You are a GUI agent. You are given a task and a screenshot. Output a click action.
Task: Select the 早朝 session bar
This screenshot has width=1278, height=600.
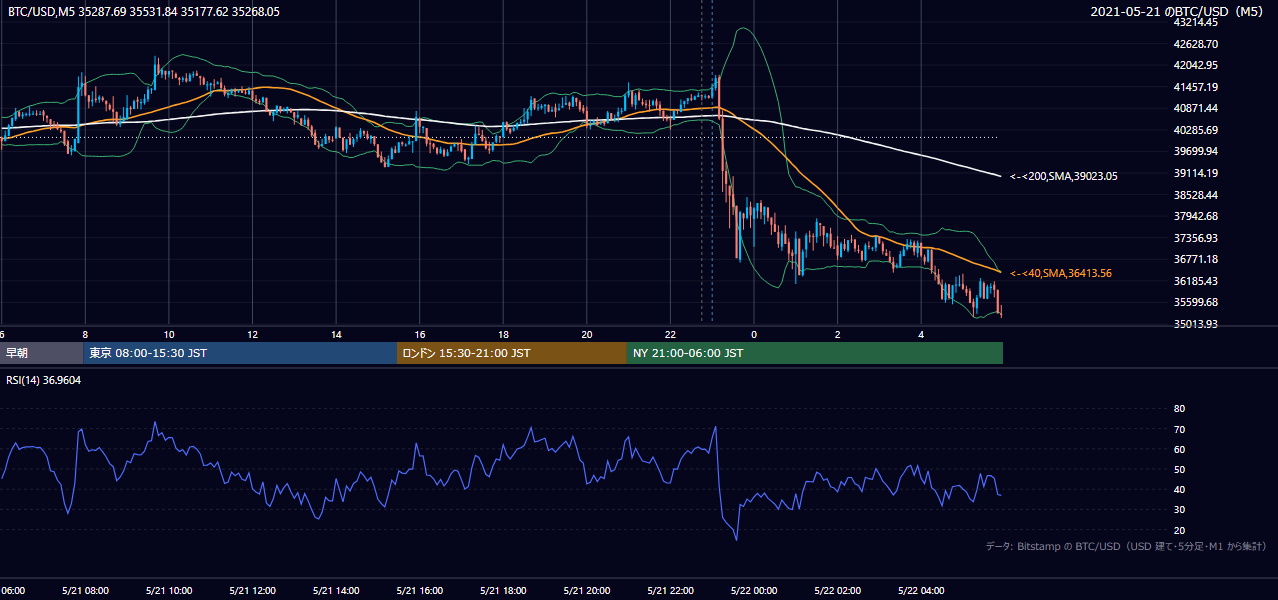42,353
